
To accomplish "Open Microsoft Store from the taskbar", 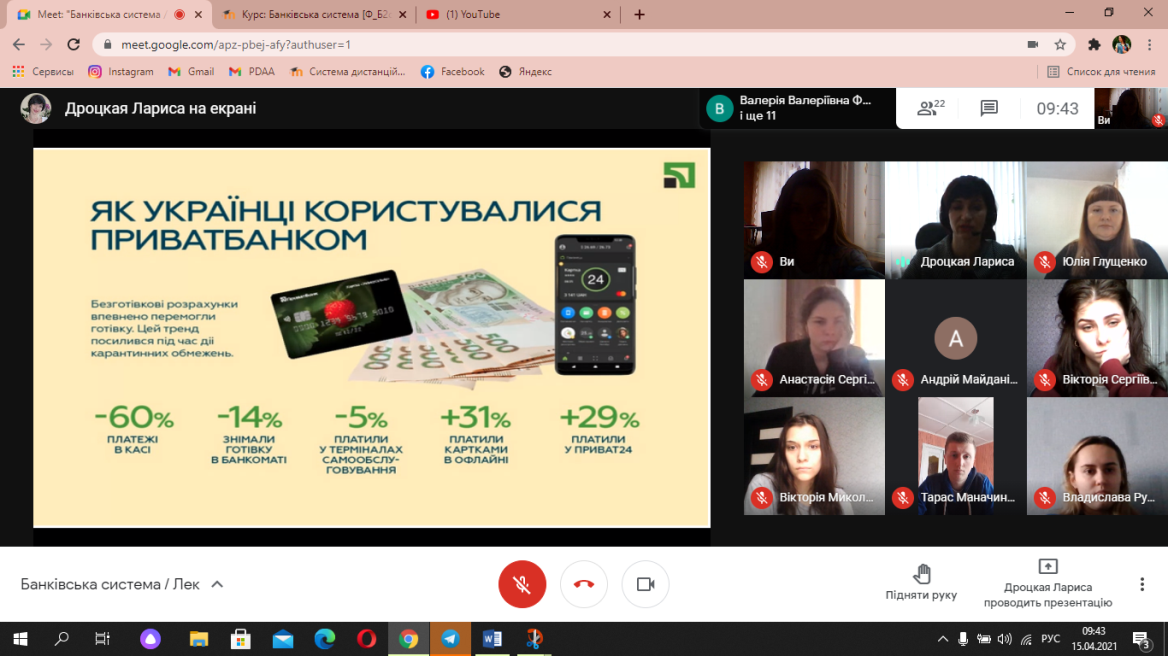I will click(x=241, y=639).
